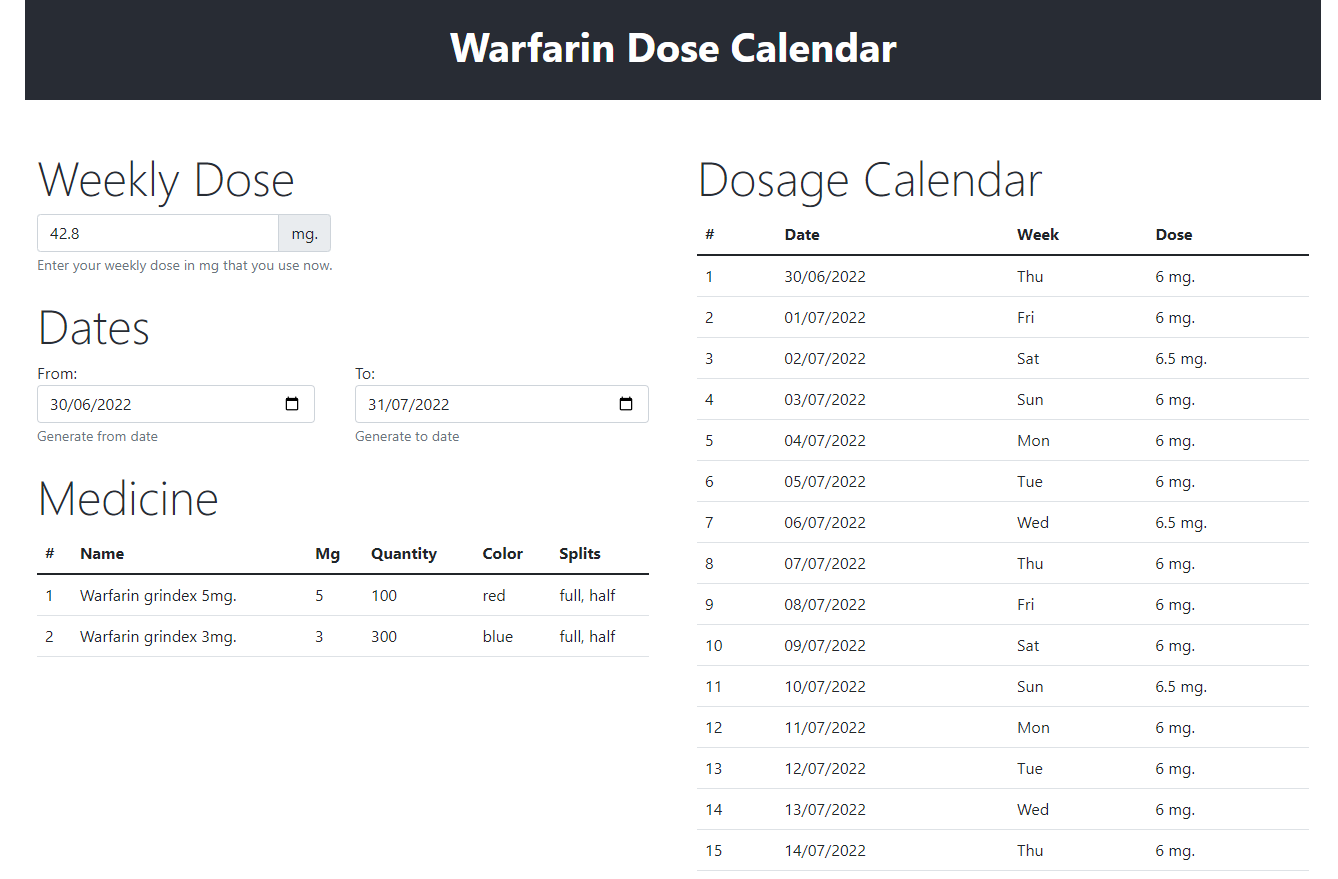Click the Week column header in Dosage Calendar
Image resolution: width=1338 pixels, height=879 pixels.
pyautogui.click(x=1038, y=235)
